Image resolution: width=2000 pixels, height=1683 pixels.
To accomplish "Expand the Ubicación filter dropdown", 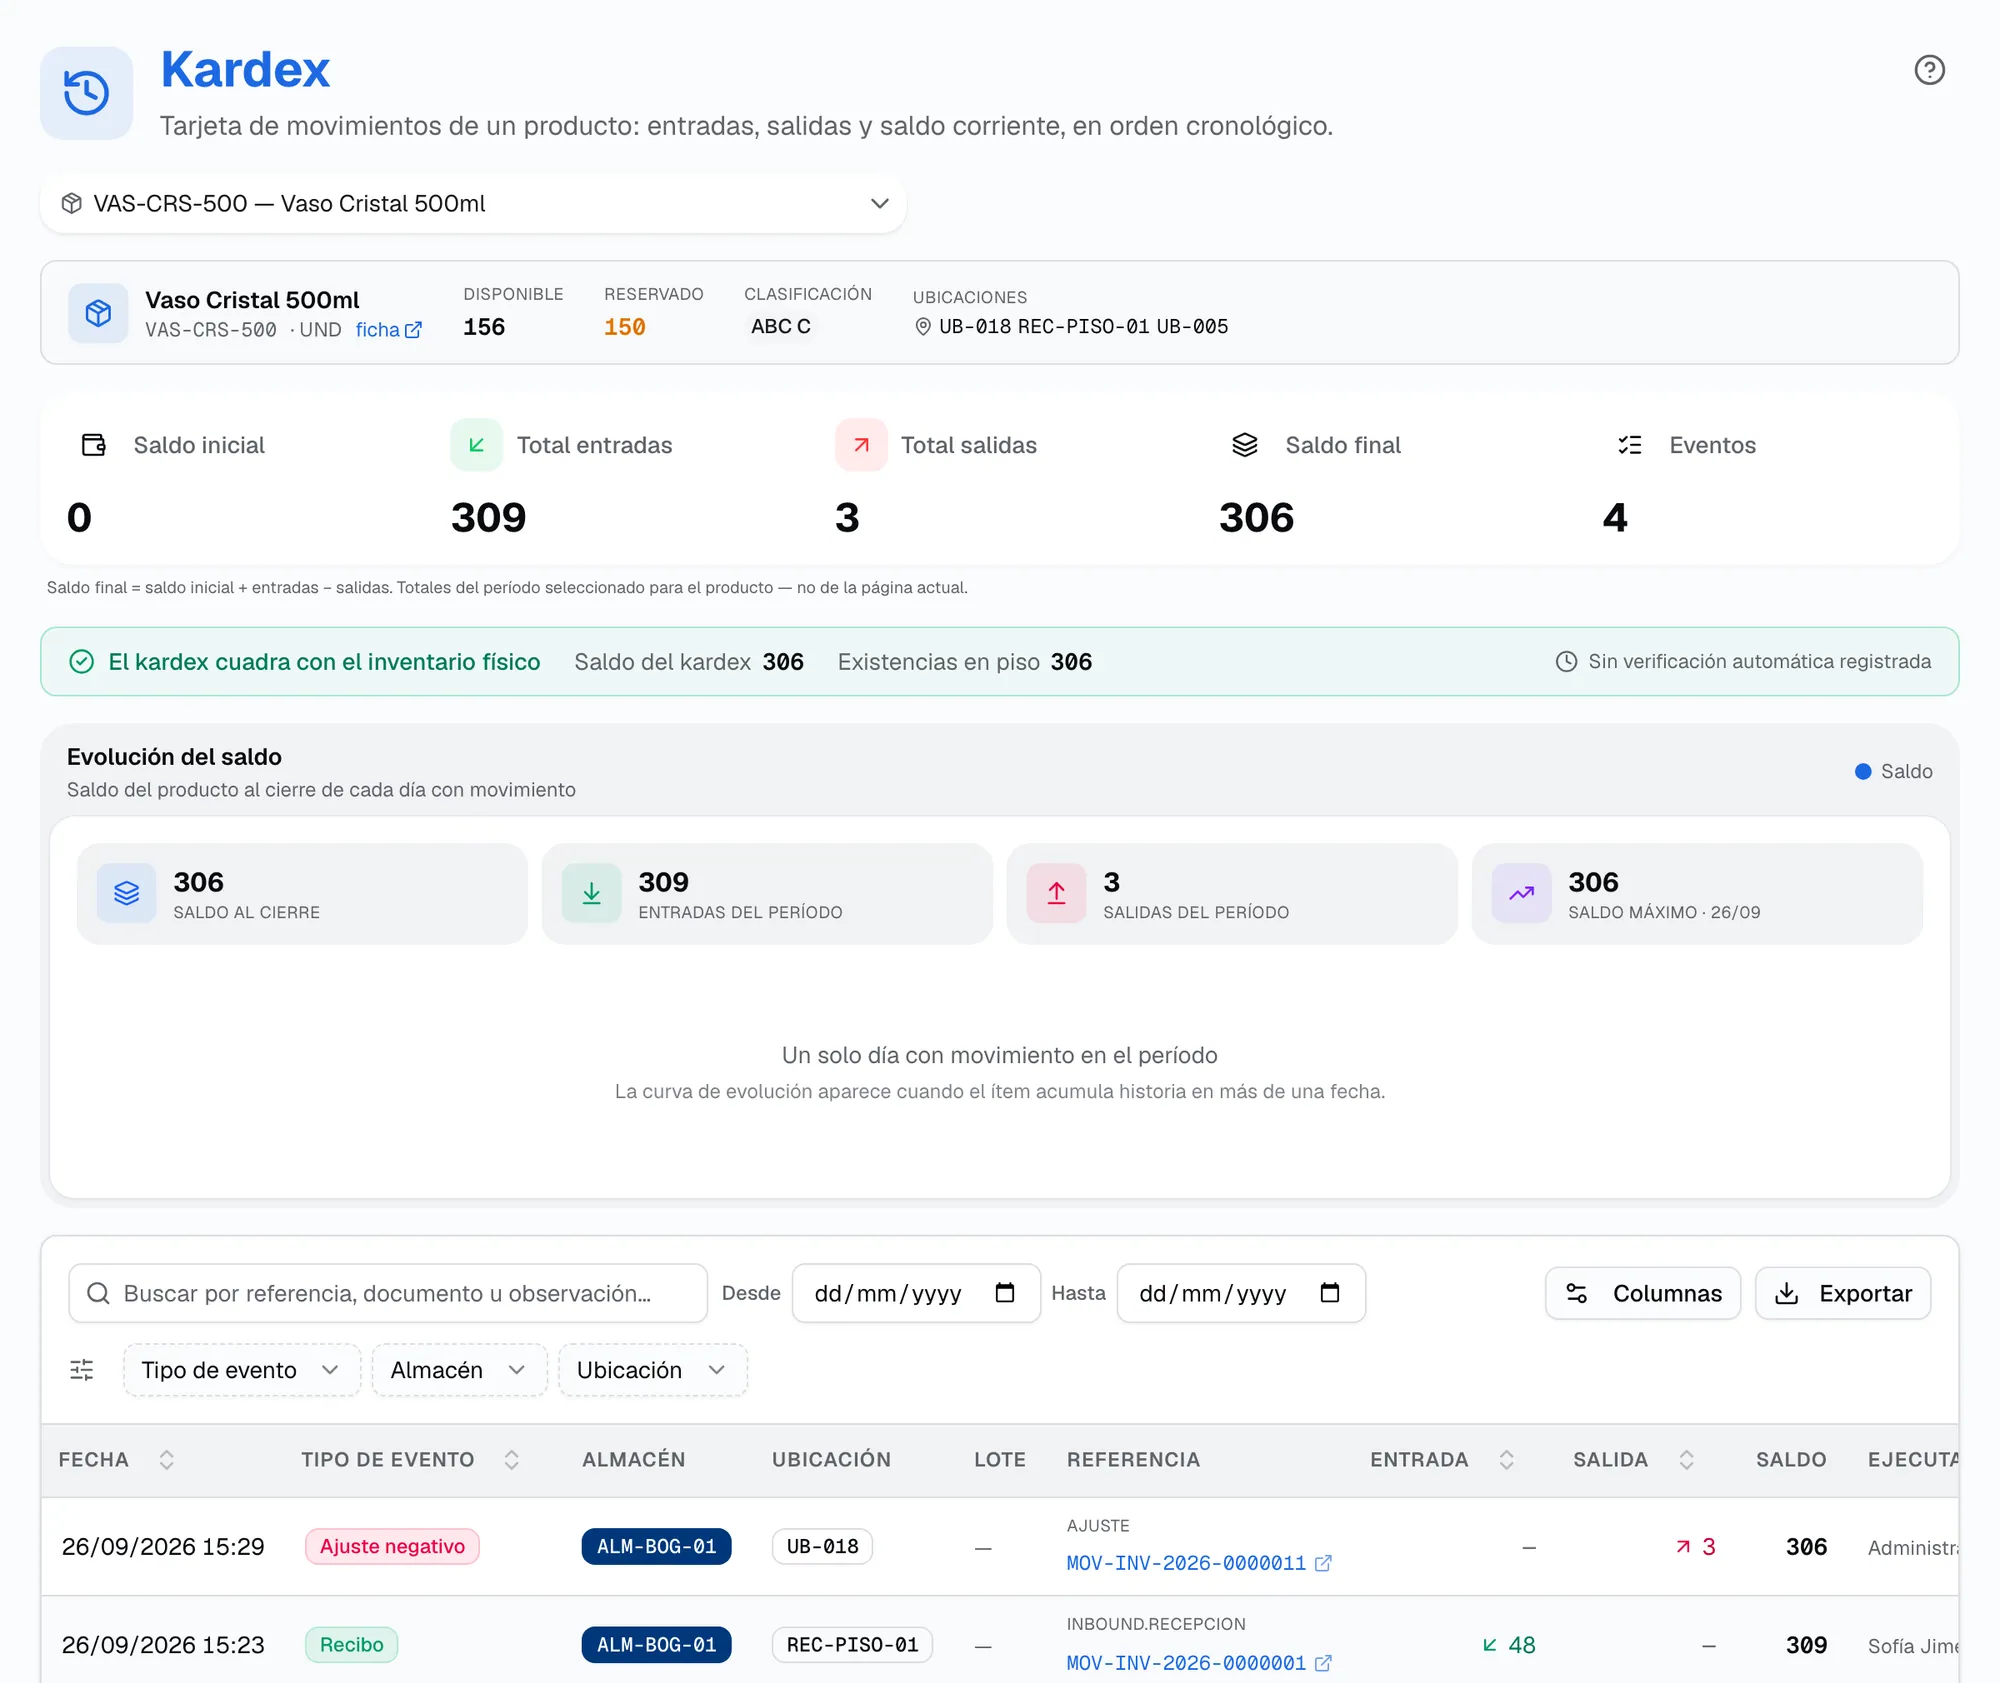I will pyautogui.click(x=652, y=1370).
